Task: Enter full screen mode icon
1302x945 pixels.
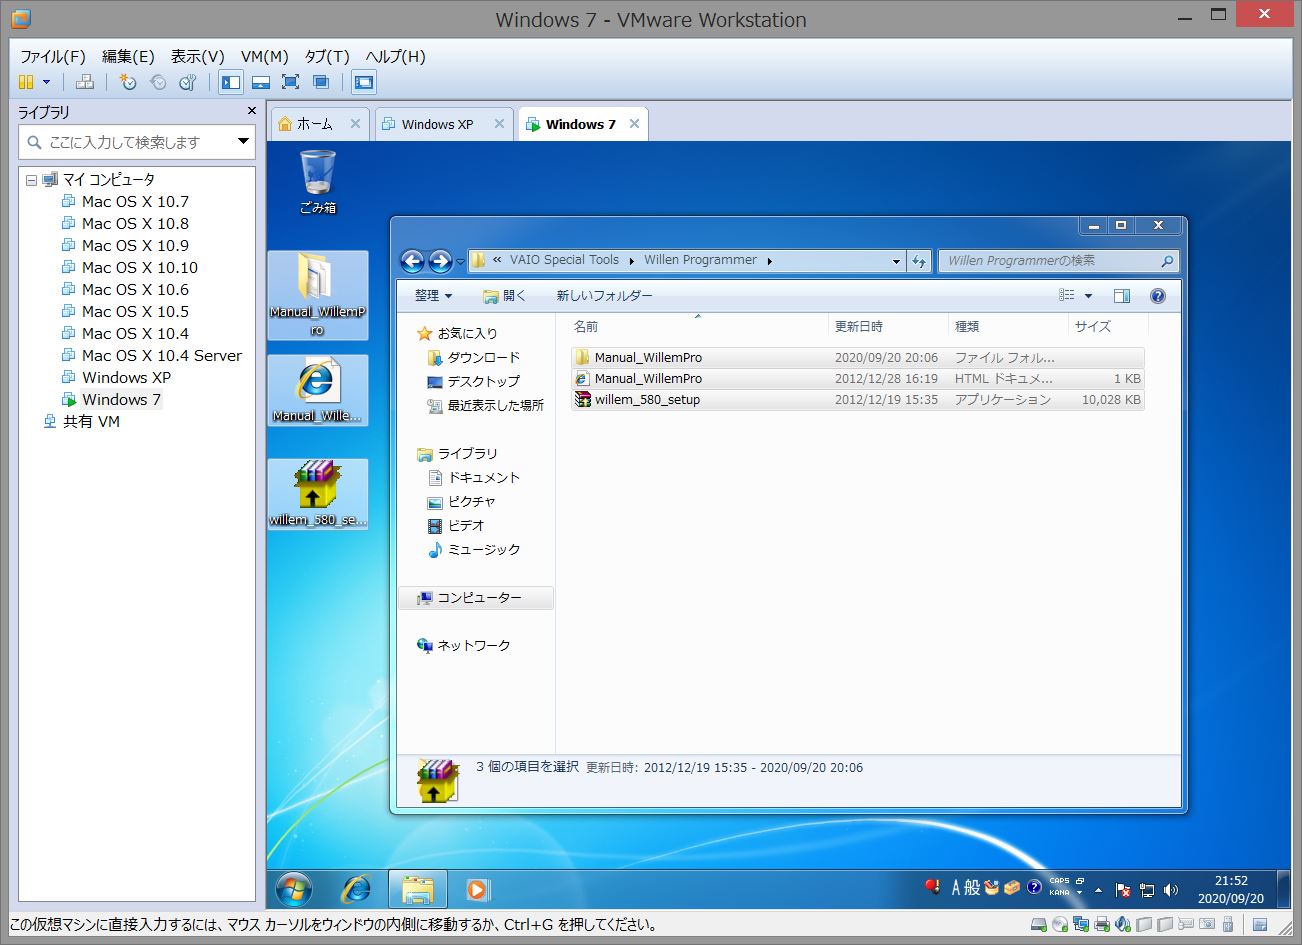Action: click(291, 82)
